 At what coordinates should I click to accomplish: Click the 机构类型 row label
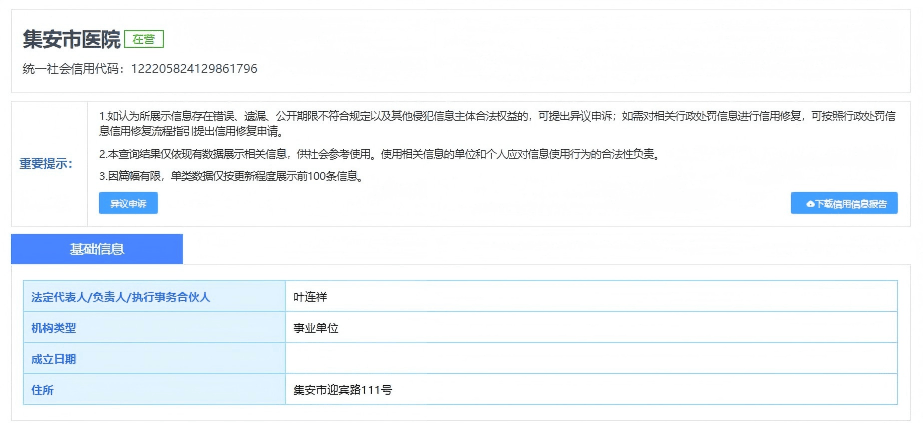pyautogui.click(x=54, y=327)
